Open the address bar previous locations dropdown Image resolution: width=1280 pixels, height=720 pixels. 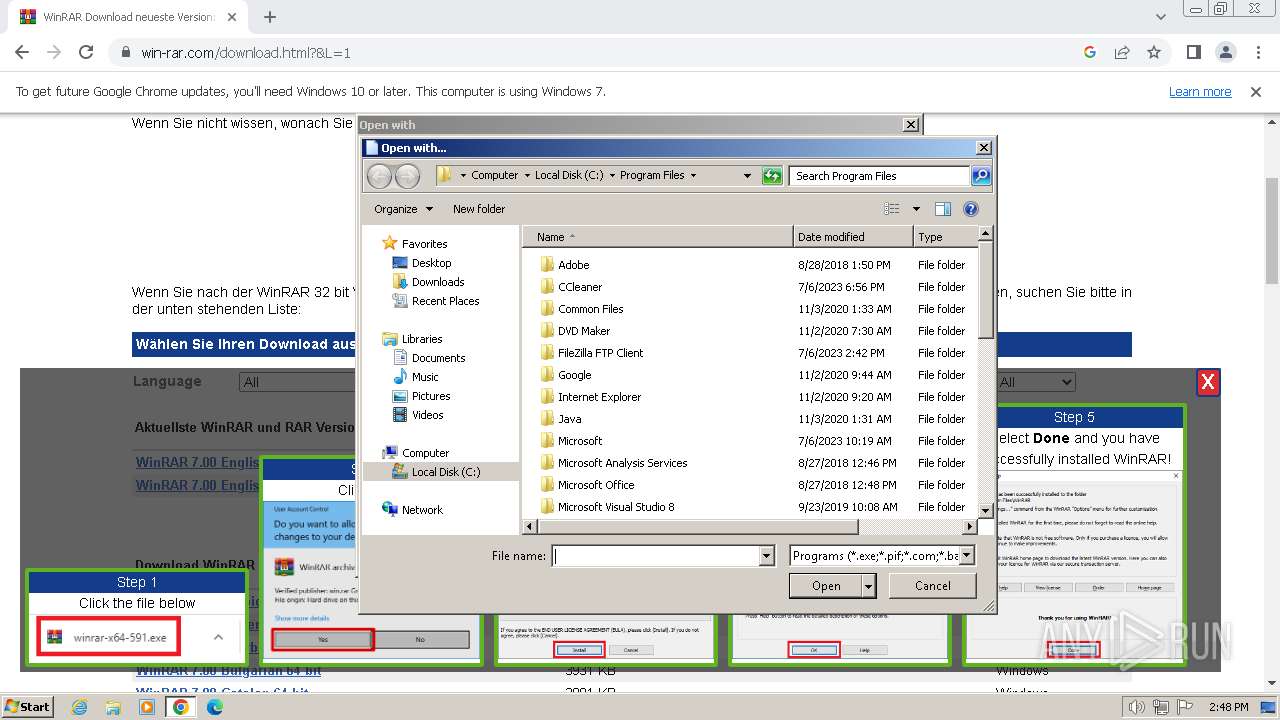point(747,176)
